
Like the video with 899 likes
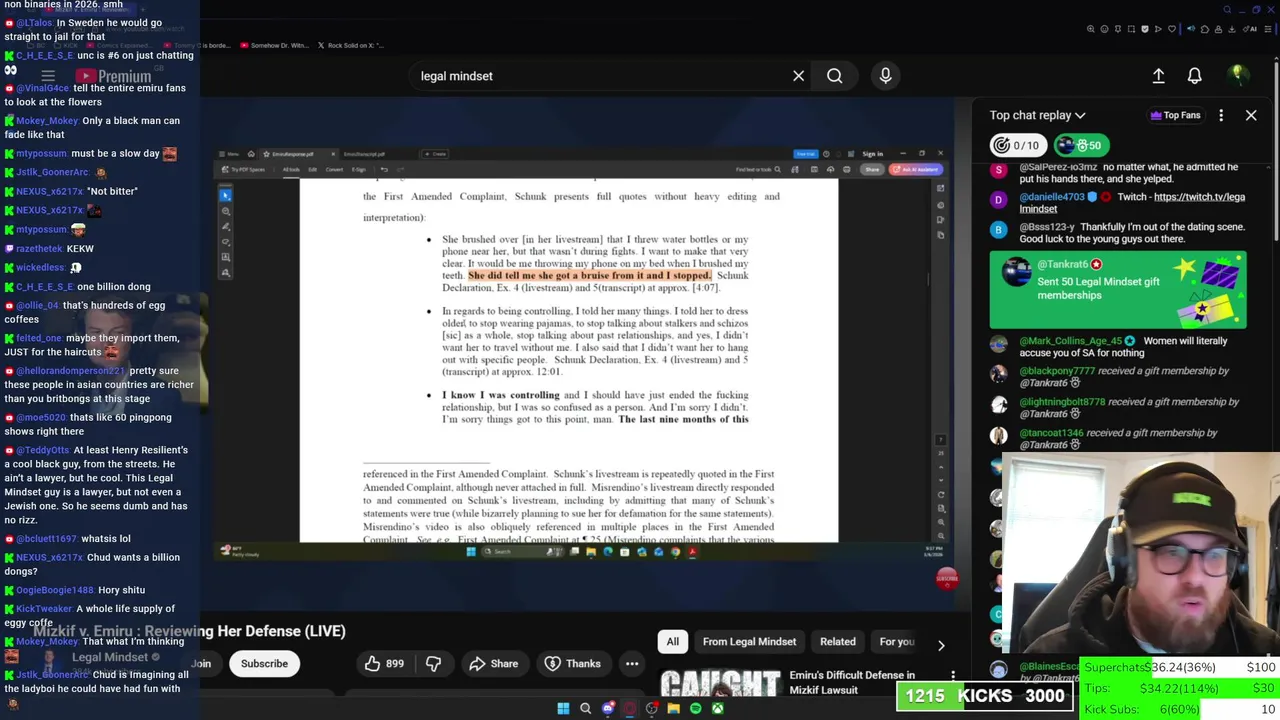pos(384,664)
